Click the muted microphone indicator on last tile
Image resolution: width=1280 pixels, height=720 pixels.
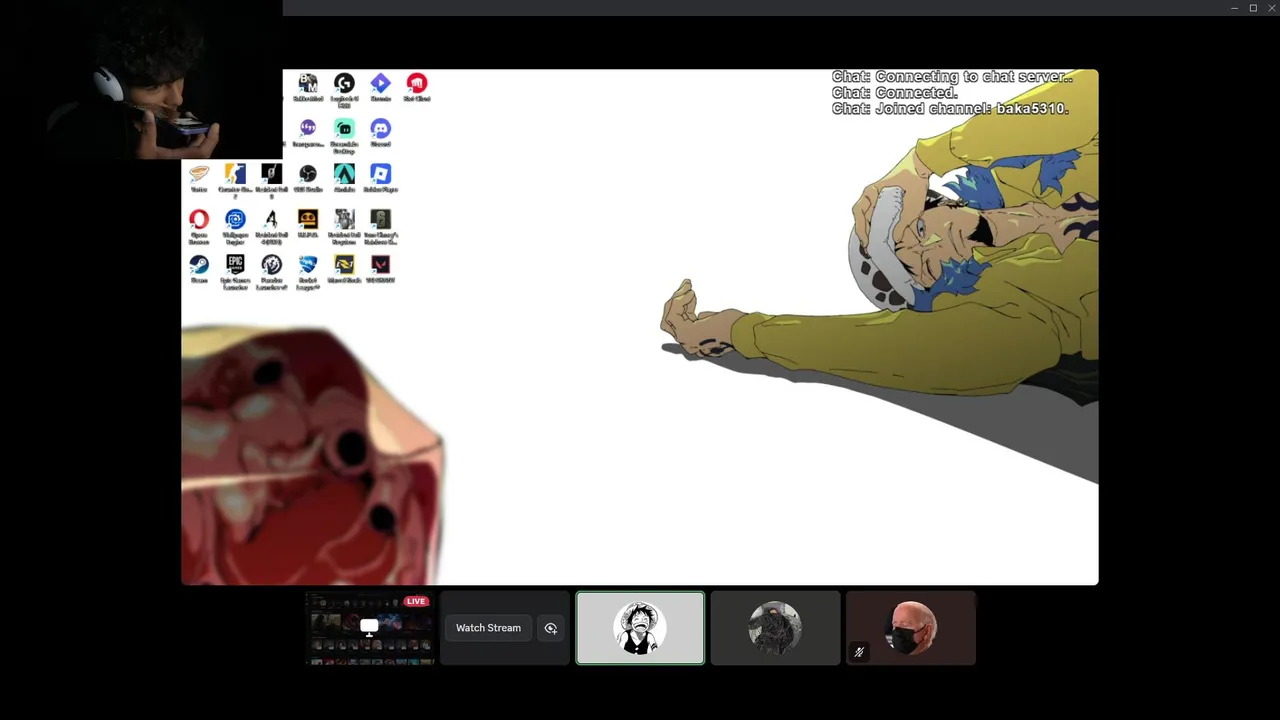(x=859, y=652)
